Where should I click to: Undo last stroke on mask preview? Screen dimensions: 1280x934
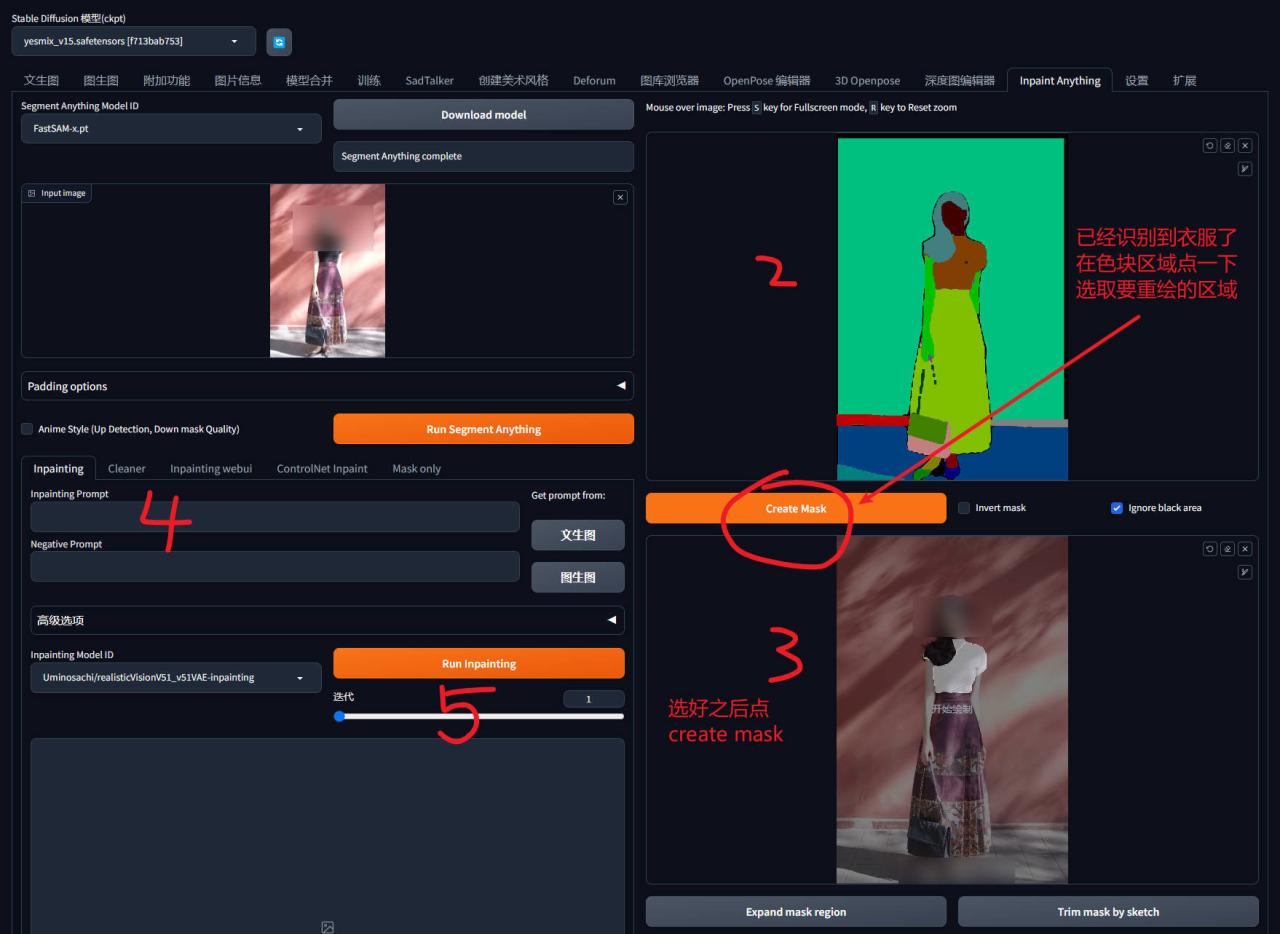pos(1210,549)
